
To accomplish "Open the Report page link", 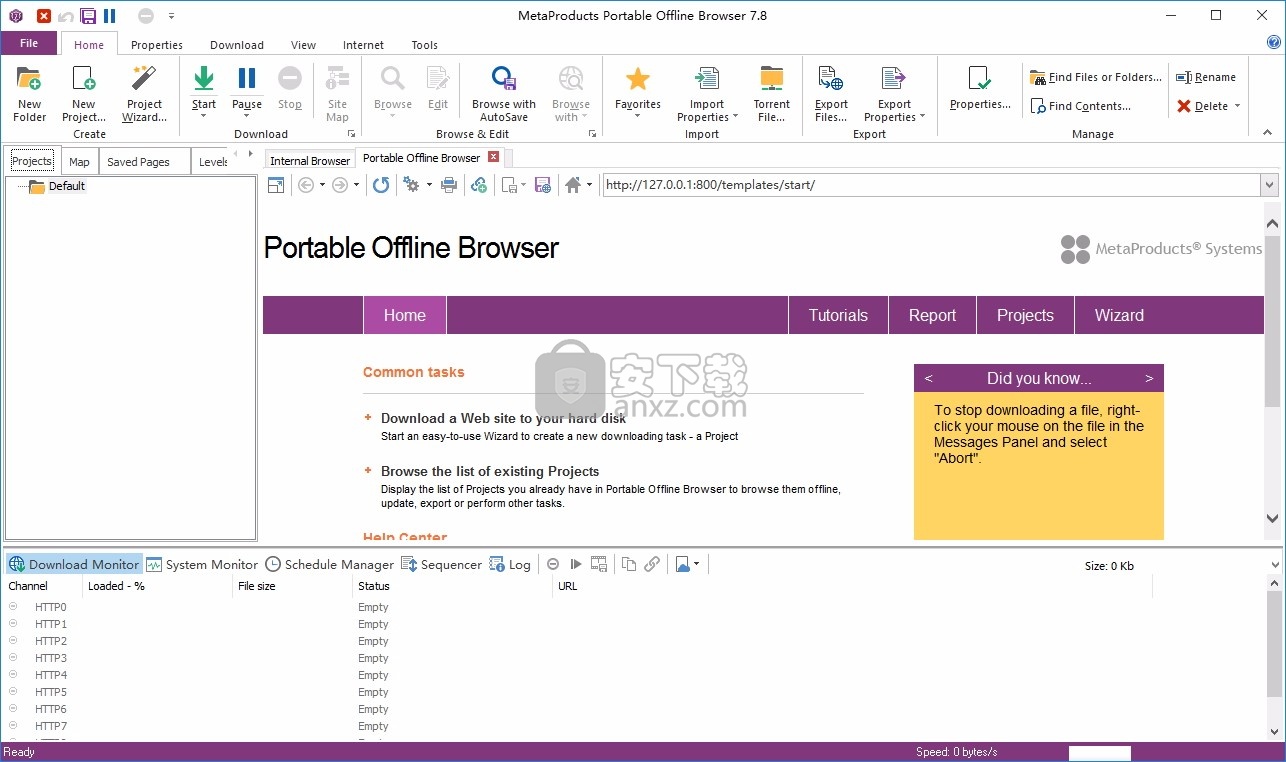I will pyautogui.click(x=932, y=315).
